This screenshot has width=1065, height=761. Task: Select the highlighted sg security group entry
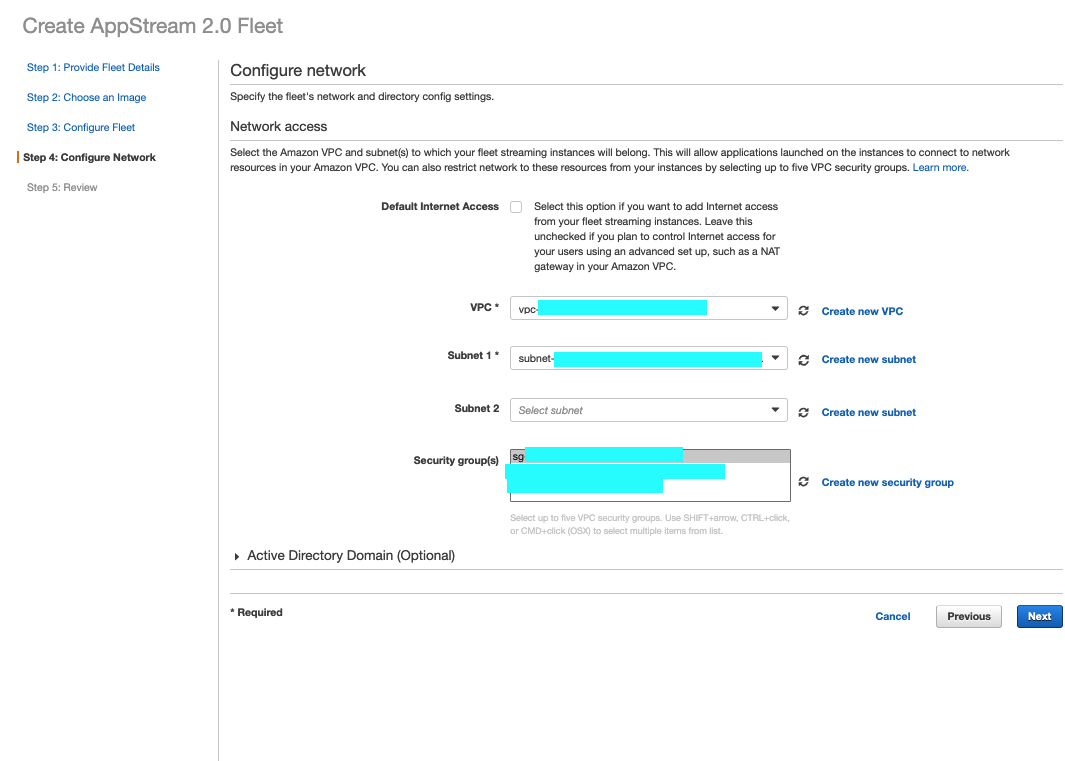(650, 456)
